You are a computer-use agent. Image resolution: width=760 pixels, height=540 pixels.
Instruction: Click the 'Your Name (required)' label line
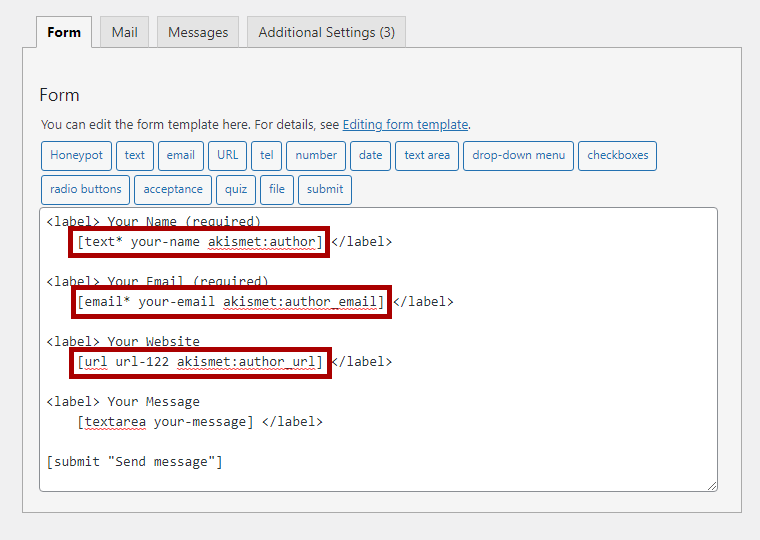[154, 221]
